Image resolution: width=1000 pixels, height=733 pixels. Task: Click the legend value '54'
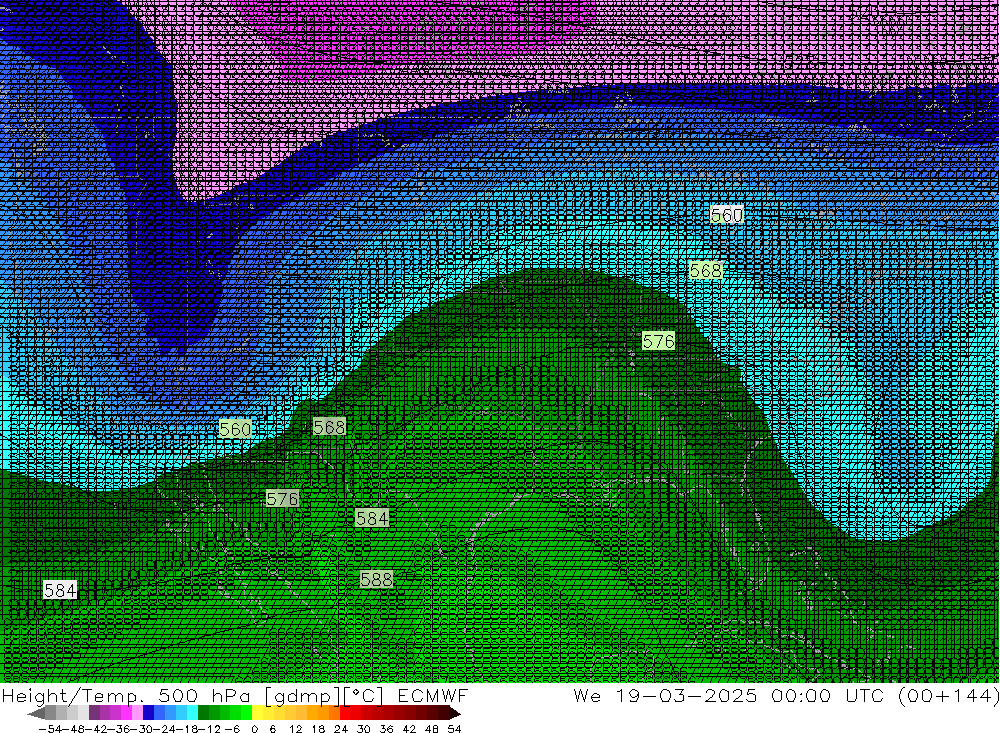tap(454, 729)
